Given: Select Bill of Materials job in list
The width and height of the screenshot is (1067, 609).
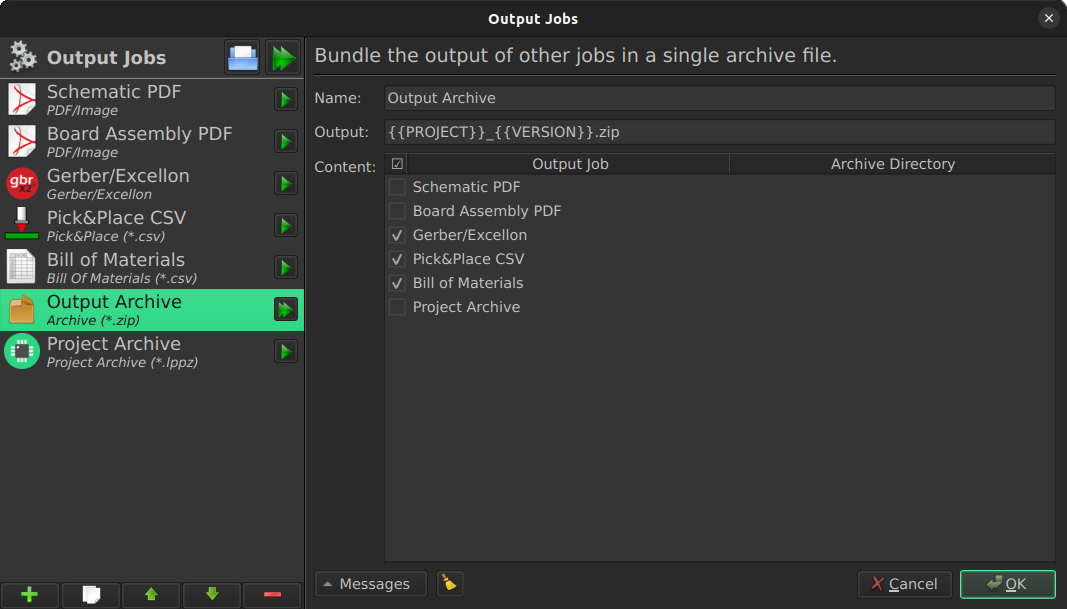Looking at the screenshot, I should tap(152, 267).
